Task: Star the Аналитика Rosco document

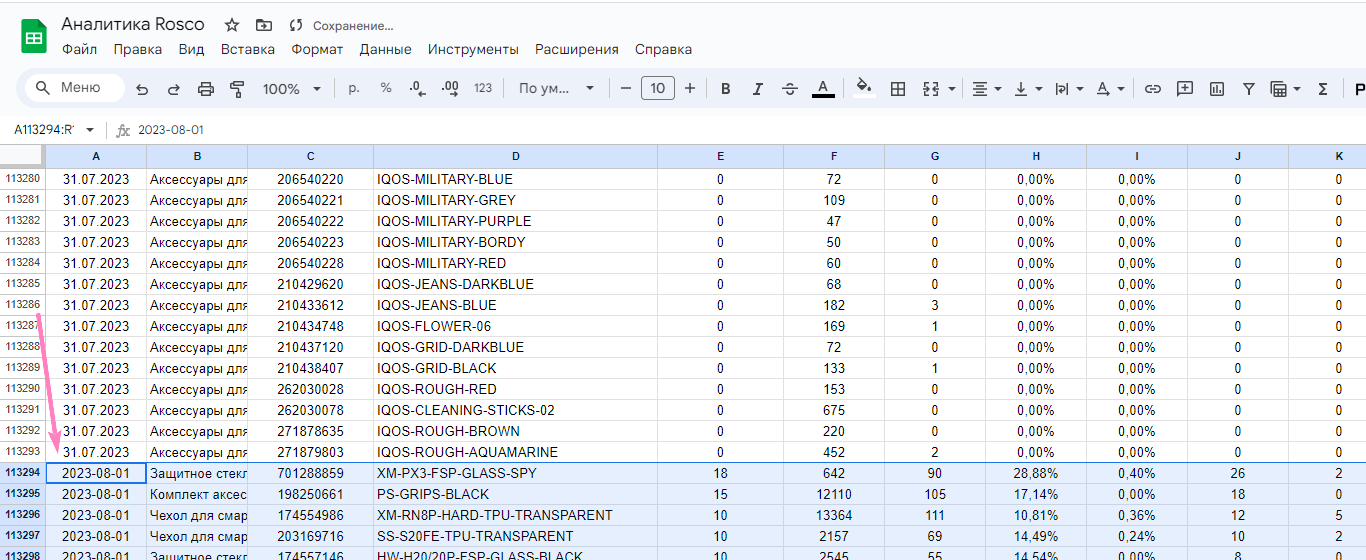Action: pos(232,25)
